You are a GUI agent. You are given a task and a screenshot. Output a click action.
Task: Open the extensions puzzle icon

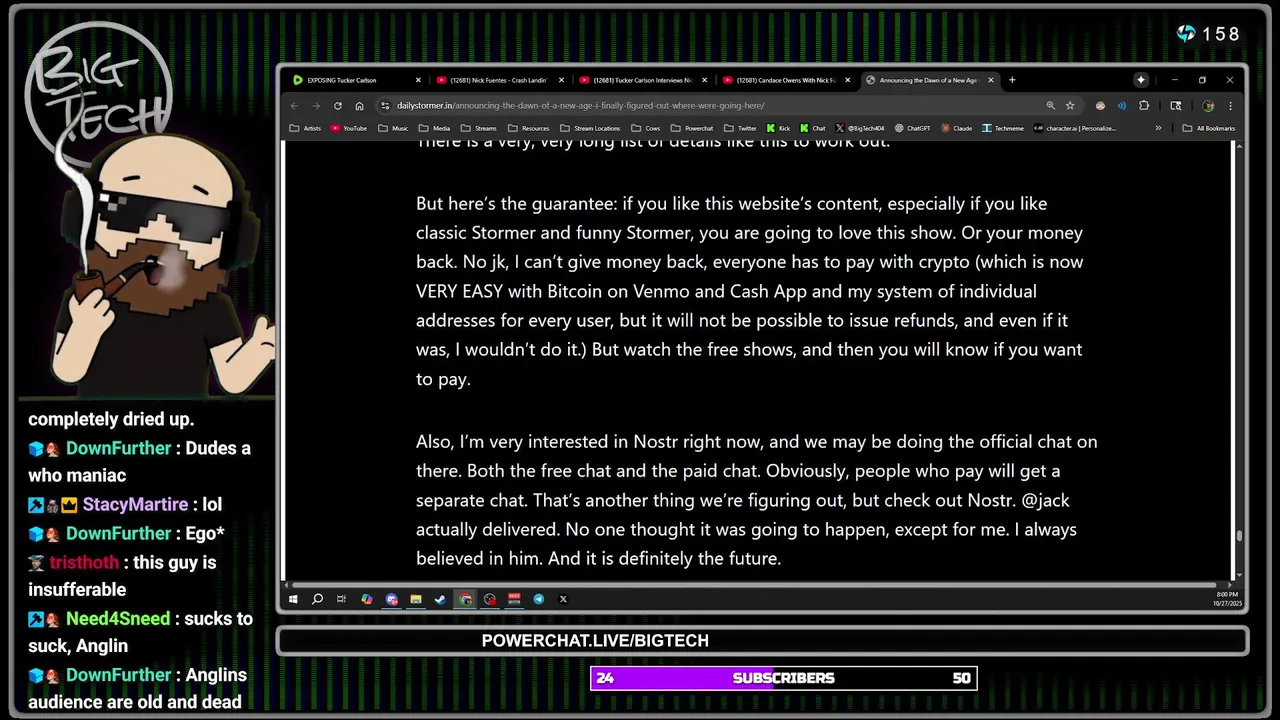click(1144, 105)
